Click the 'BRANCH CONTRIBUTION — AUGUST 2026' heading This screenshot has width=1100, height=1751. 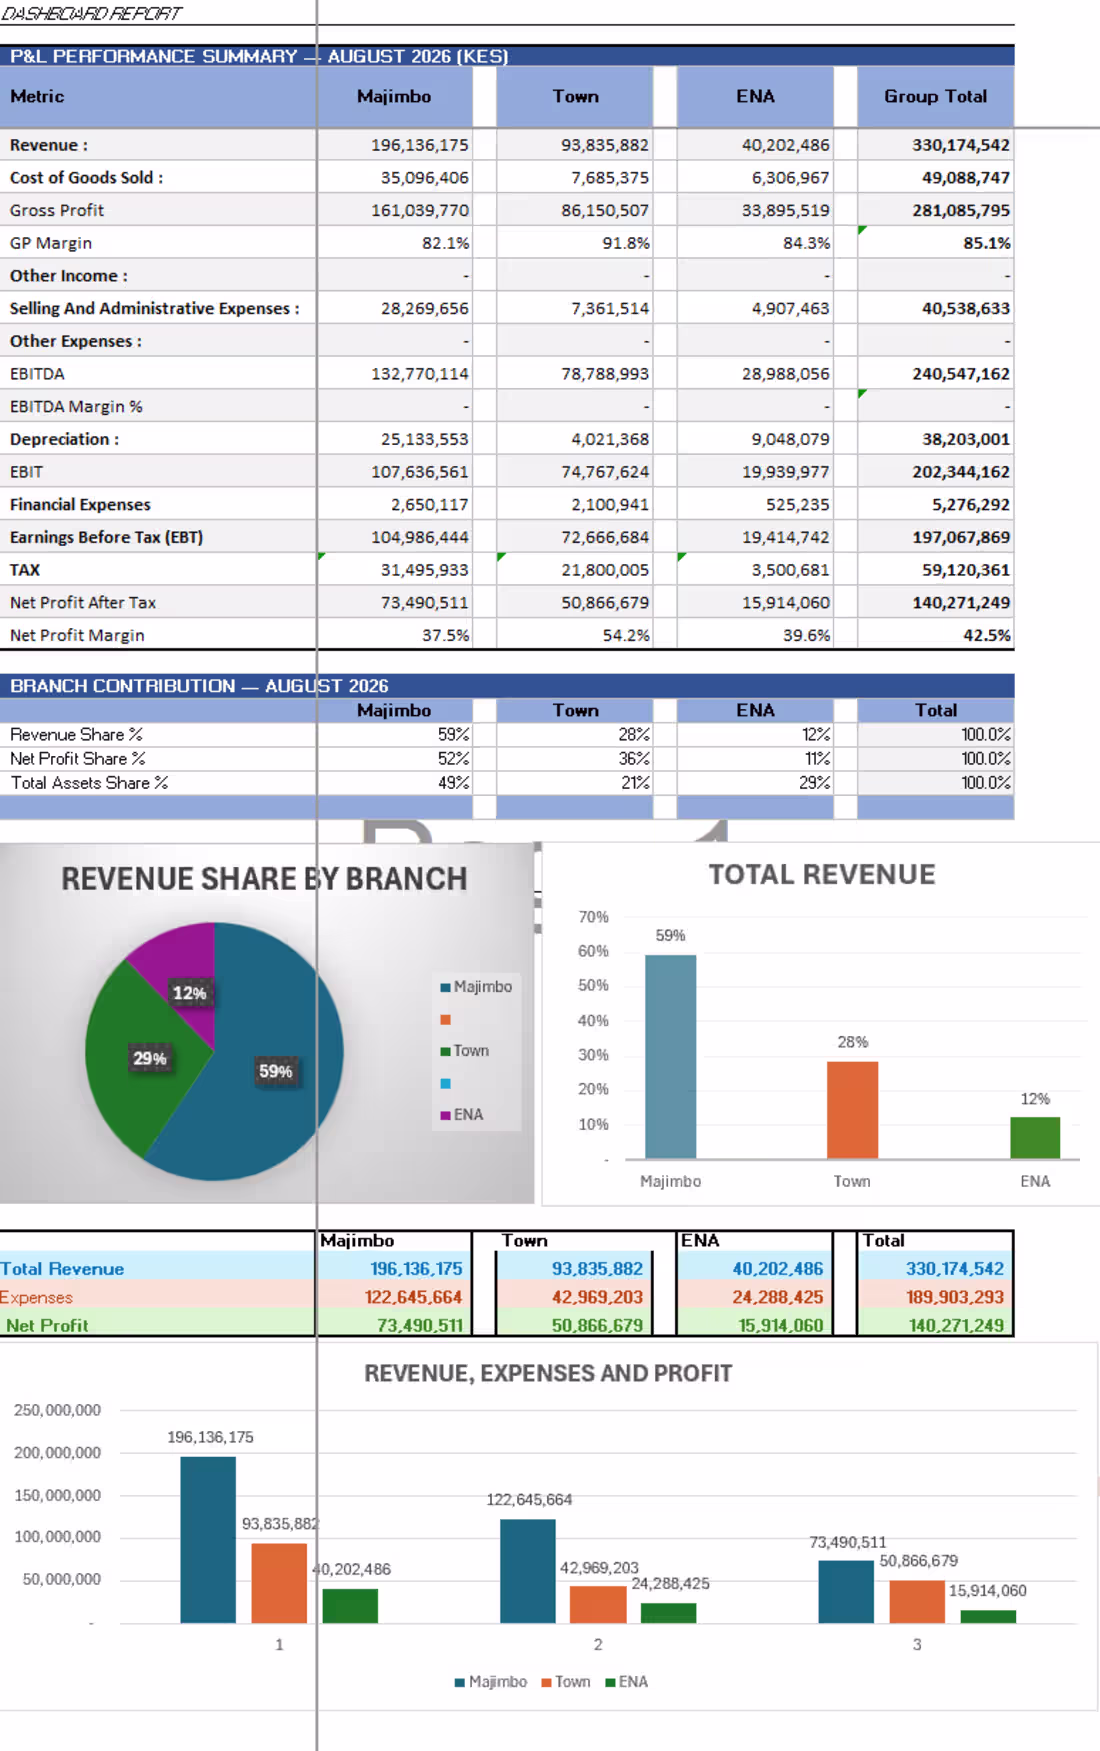coord(199,686)
